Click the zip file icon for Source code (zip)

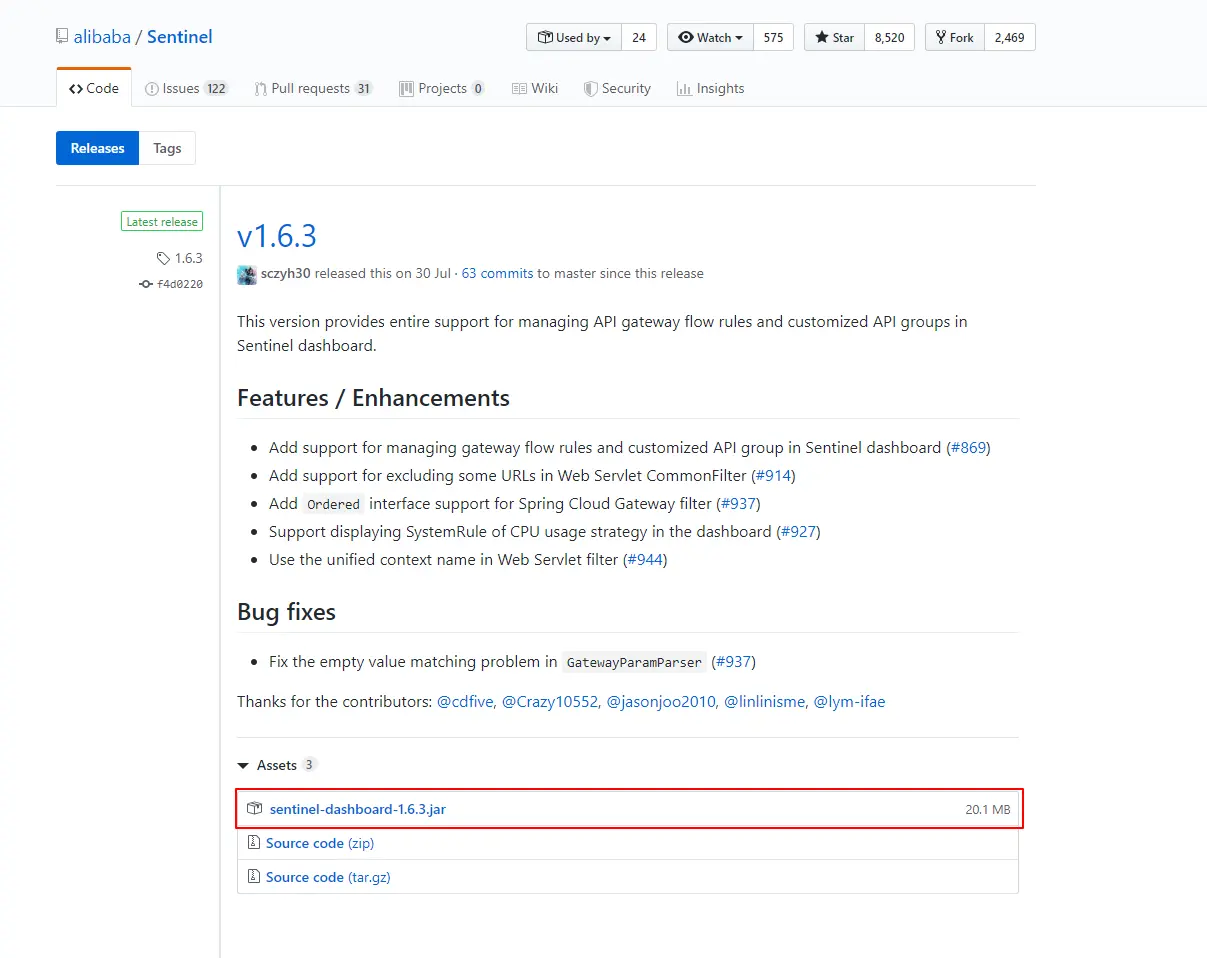(254, 843)
